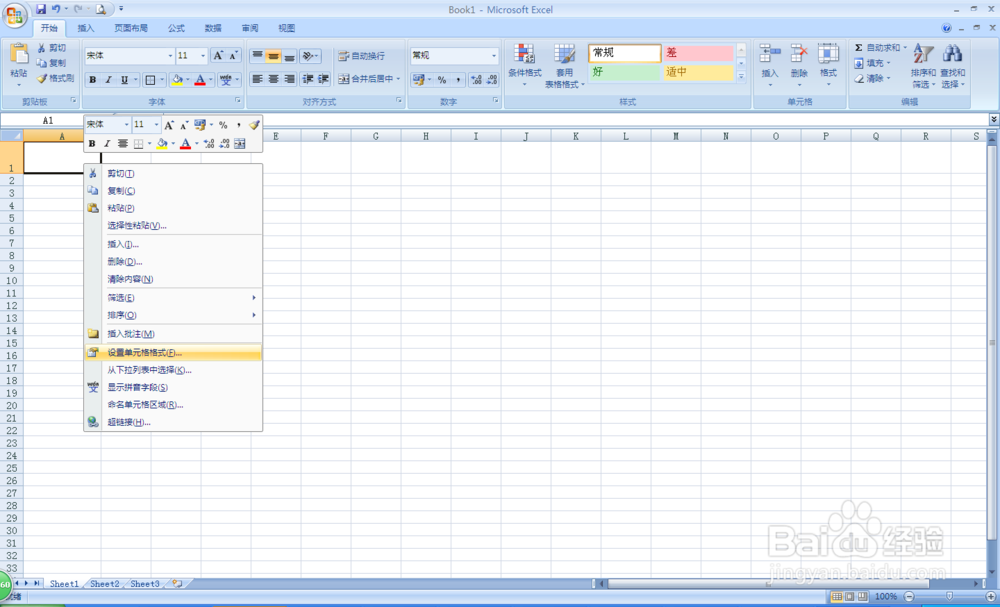Choose Clear Contents (清除内容) in context menu
This screenshot has width=1000, height=607.
tap(173, 279)
